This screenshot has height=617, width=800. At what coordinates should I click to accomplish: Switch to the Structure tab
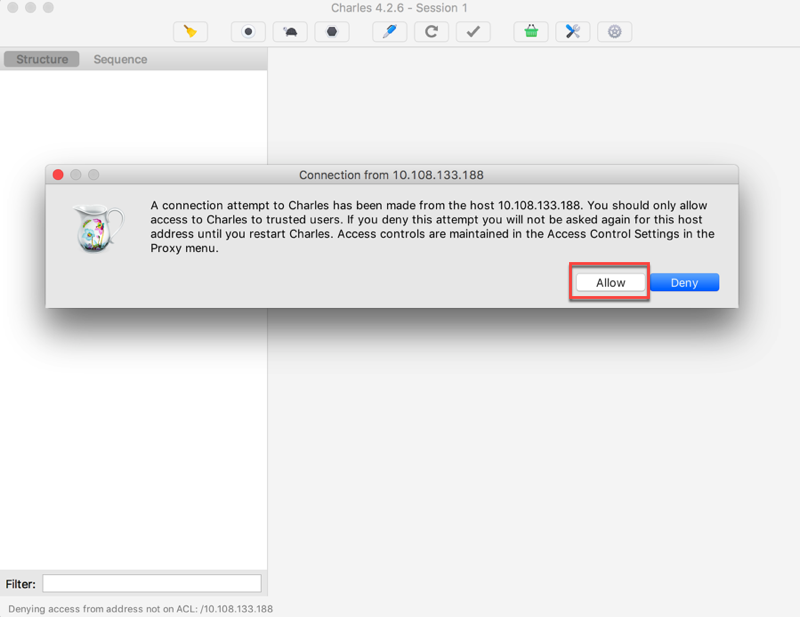point(42,59)
